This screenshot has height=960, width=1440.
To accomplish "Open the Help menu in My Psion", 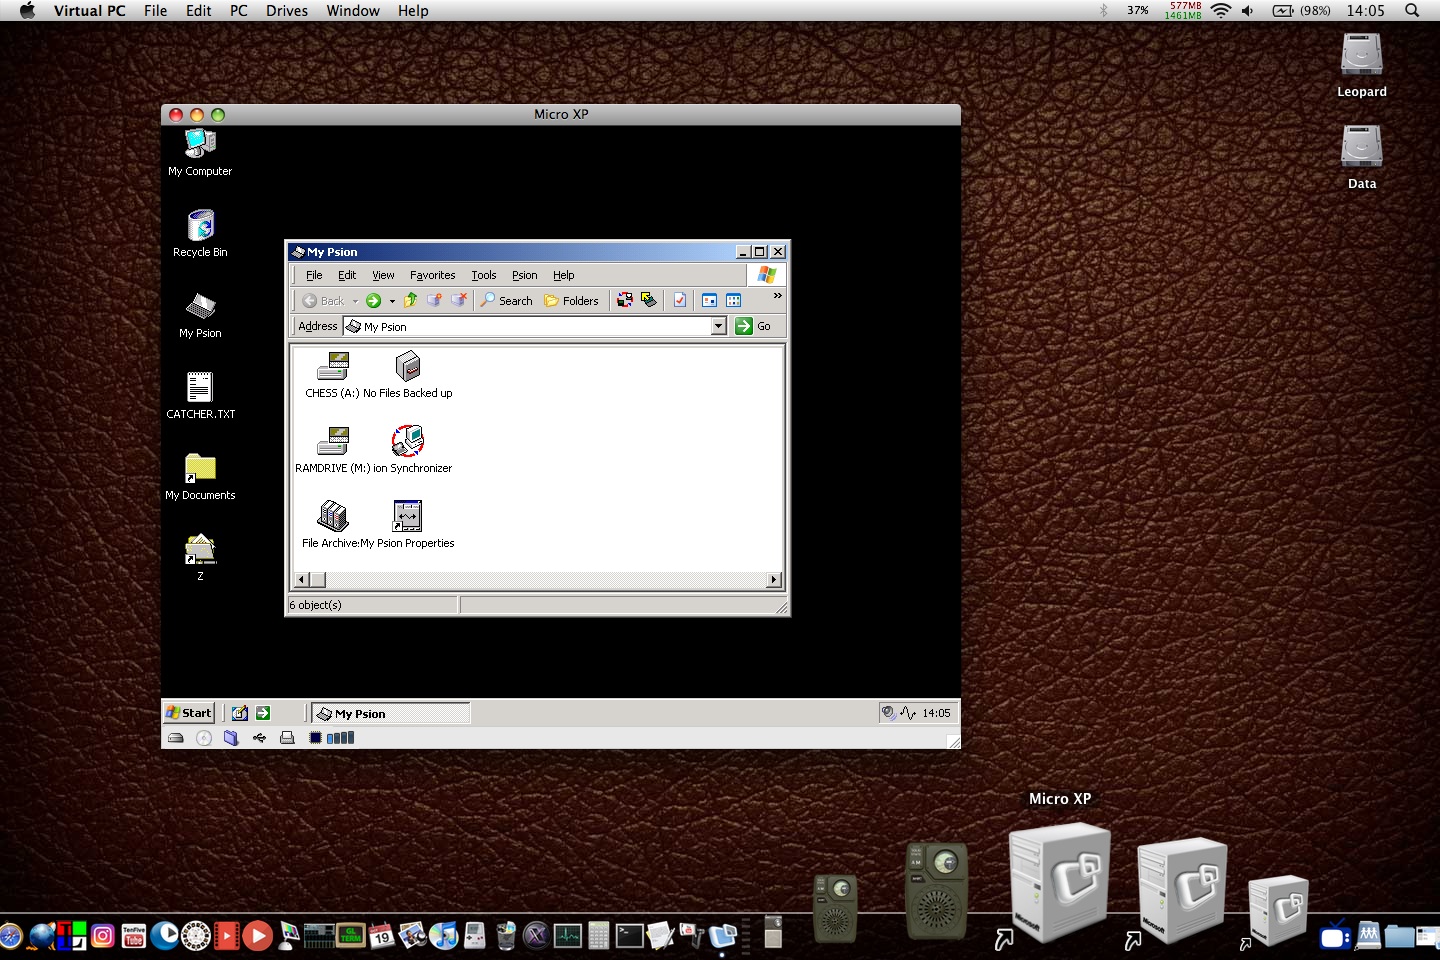I will 564,275.
